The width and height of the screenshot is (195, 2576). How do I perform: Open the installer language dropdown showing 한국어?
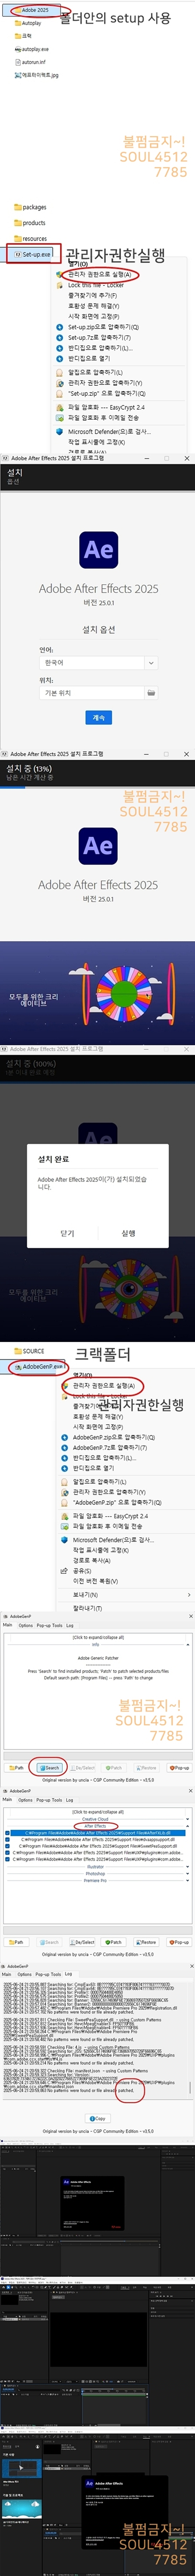coord(98,662)
